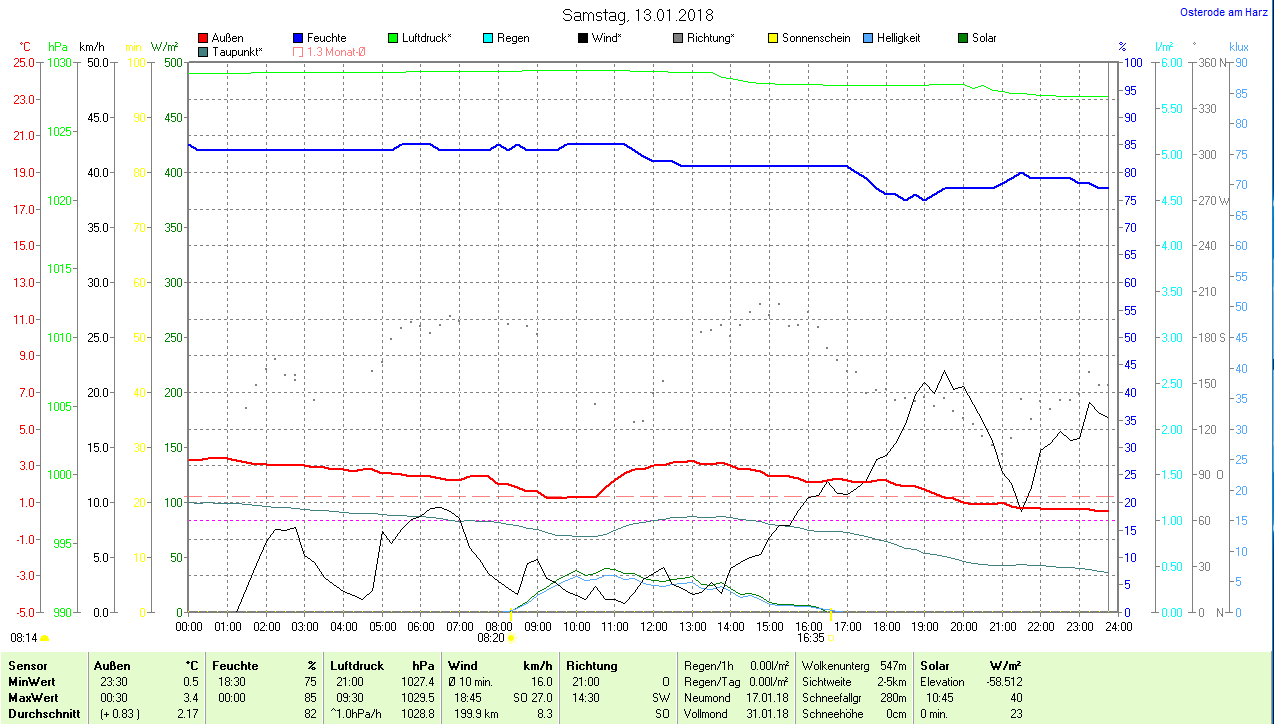The height and width of the screenshot is (724, 1274).
Task: Click the Sonnenschein legend text label
Action: point(816,38)
